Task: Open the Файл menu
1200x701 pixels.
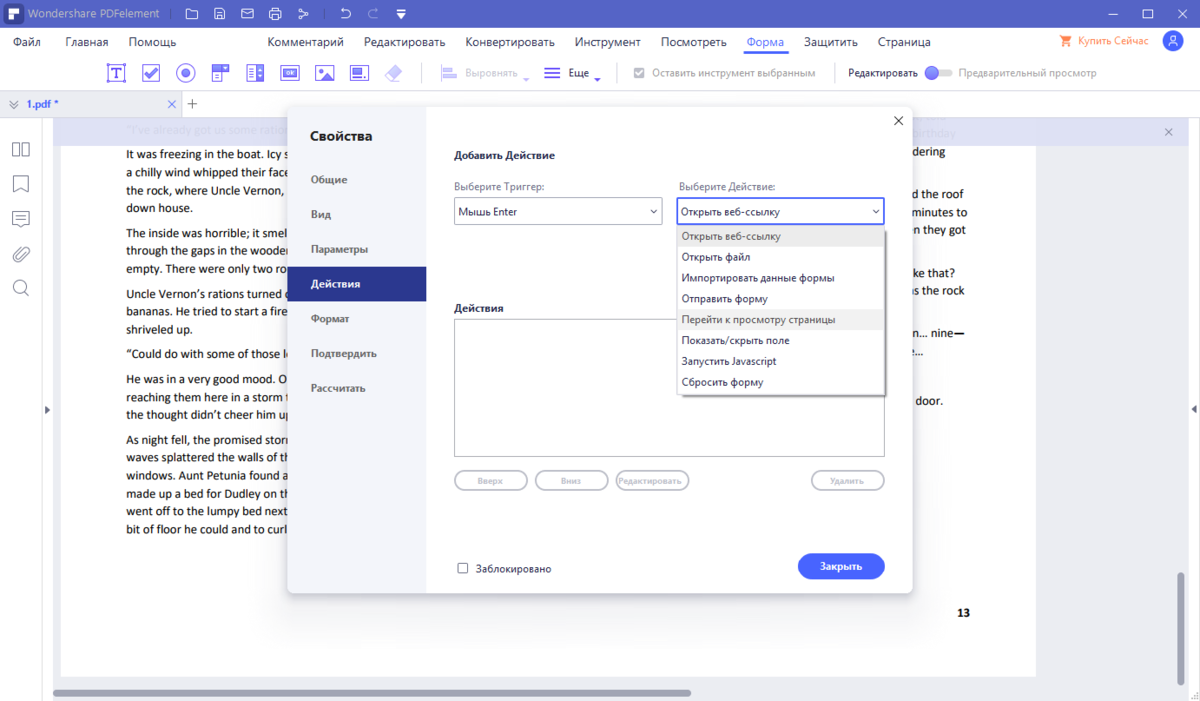Action: pyautogui.click(x=27, y=42)
